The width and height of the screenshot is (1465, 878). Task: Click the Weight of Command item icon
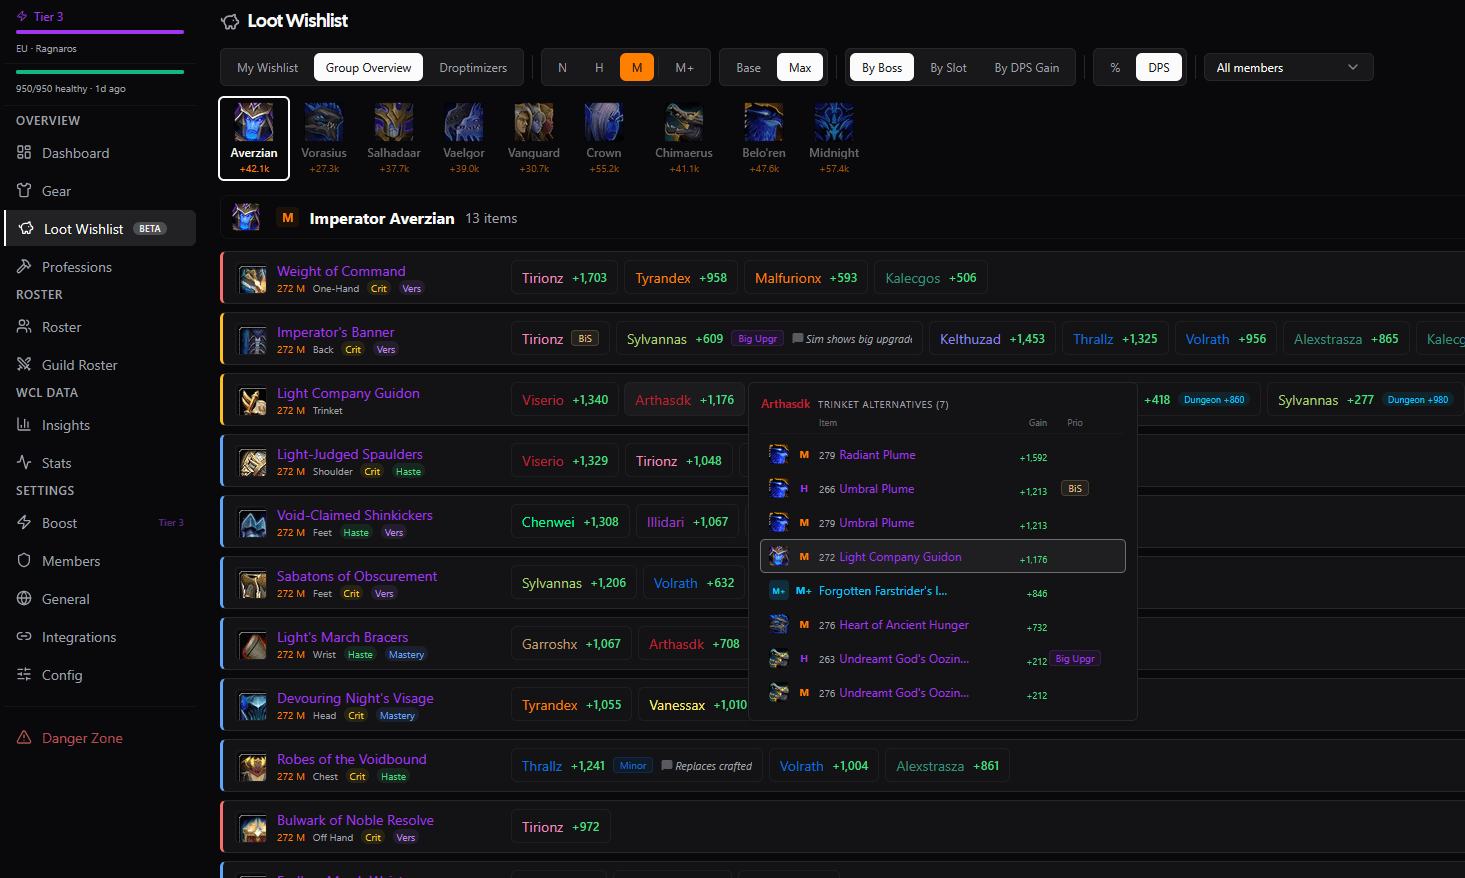[252, 279]
